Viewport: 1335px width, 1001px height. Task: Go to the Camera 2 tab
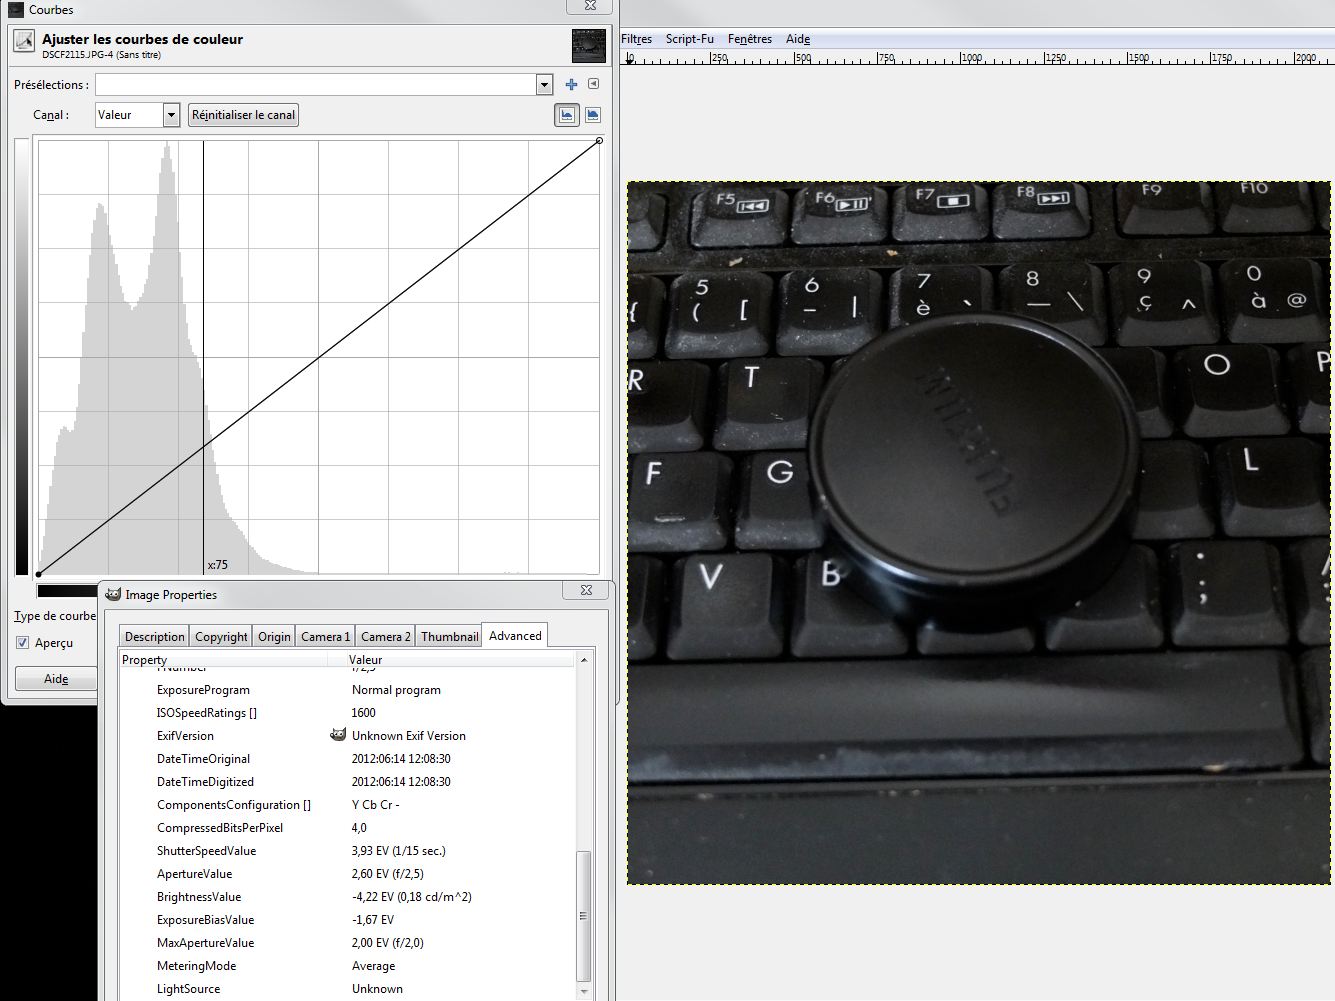tap(386, 637)
